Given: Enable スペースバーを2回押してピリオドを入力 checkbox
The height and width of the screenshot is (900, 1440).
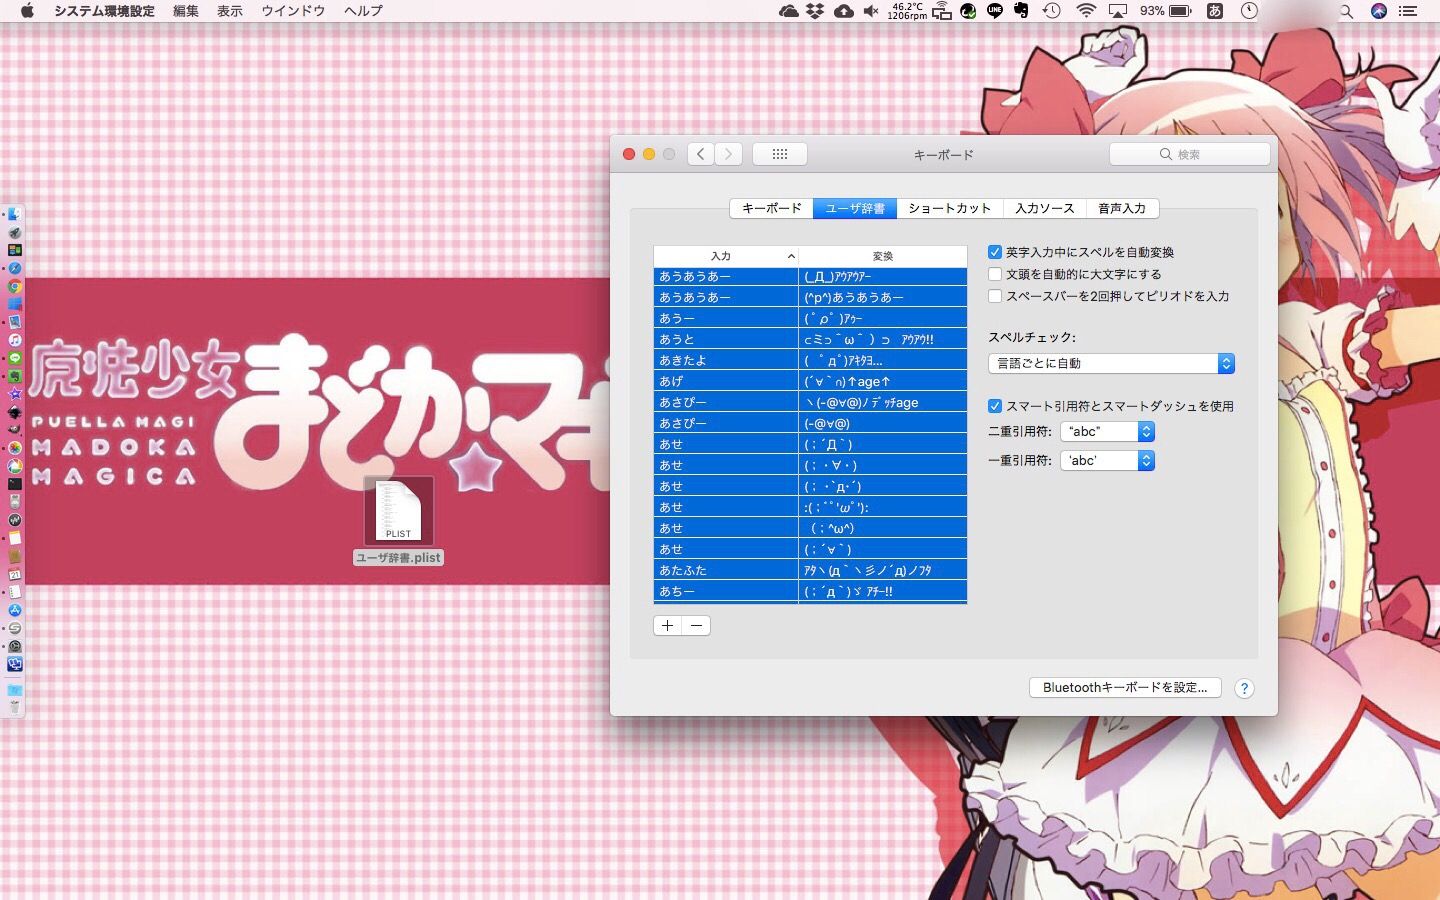Looking at the screenshot, I should (995, 296).
